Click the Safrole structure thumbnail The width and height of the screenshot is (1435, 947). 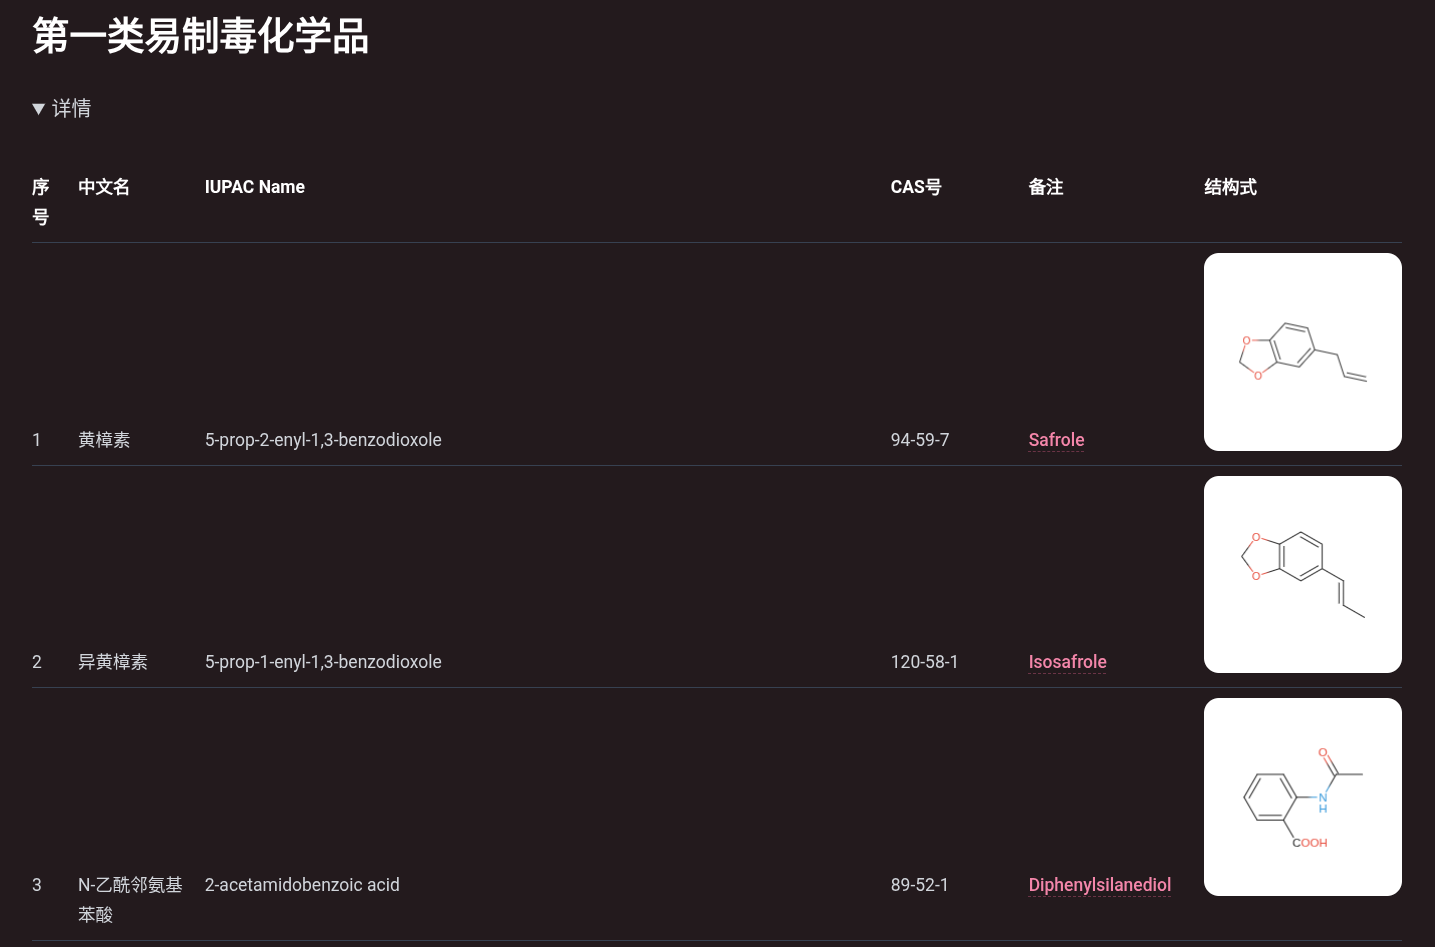pyautogui.click(x=1302, y=351)
